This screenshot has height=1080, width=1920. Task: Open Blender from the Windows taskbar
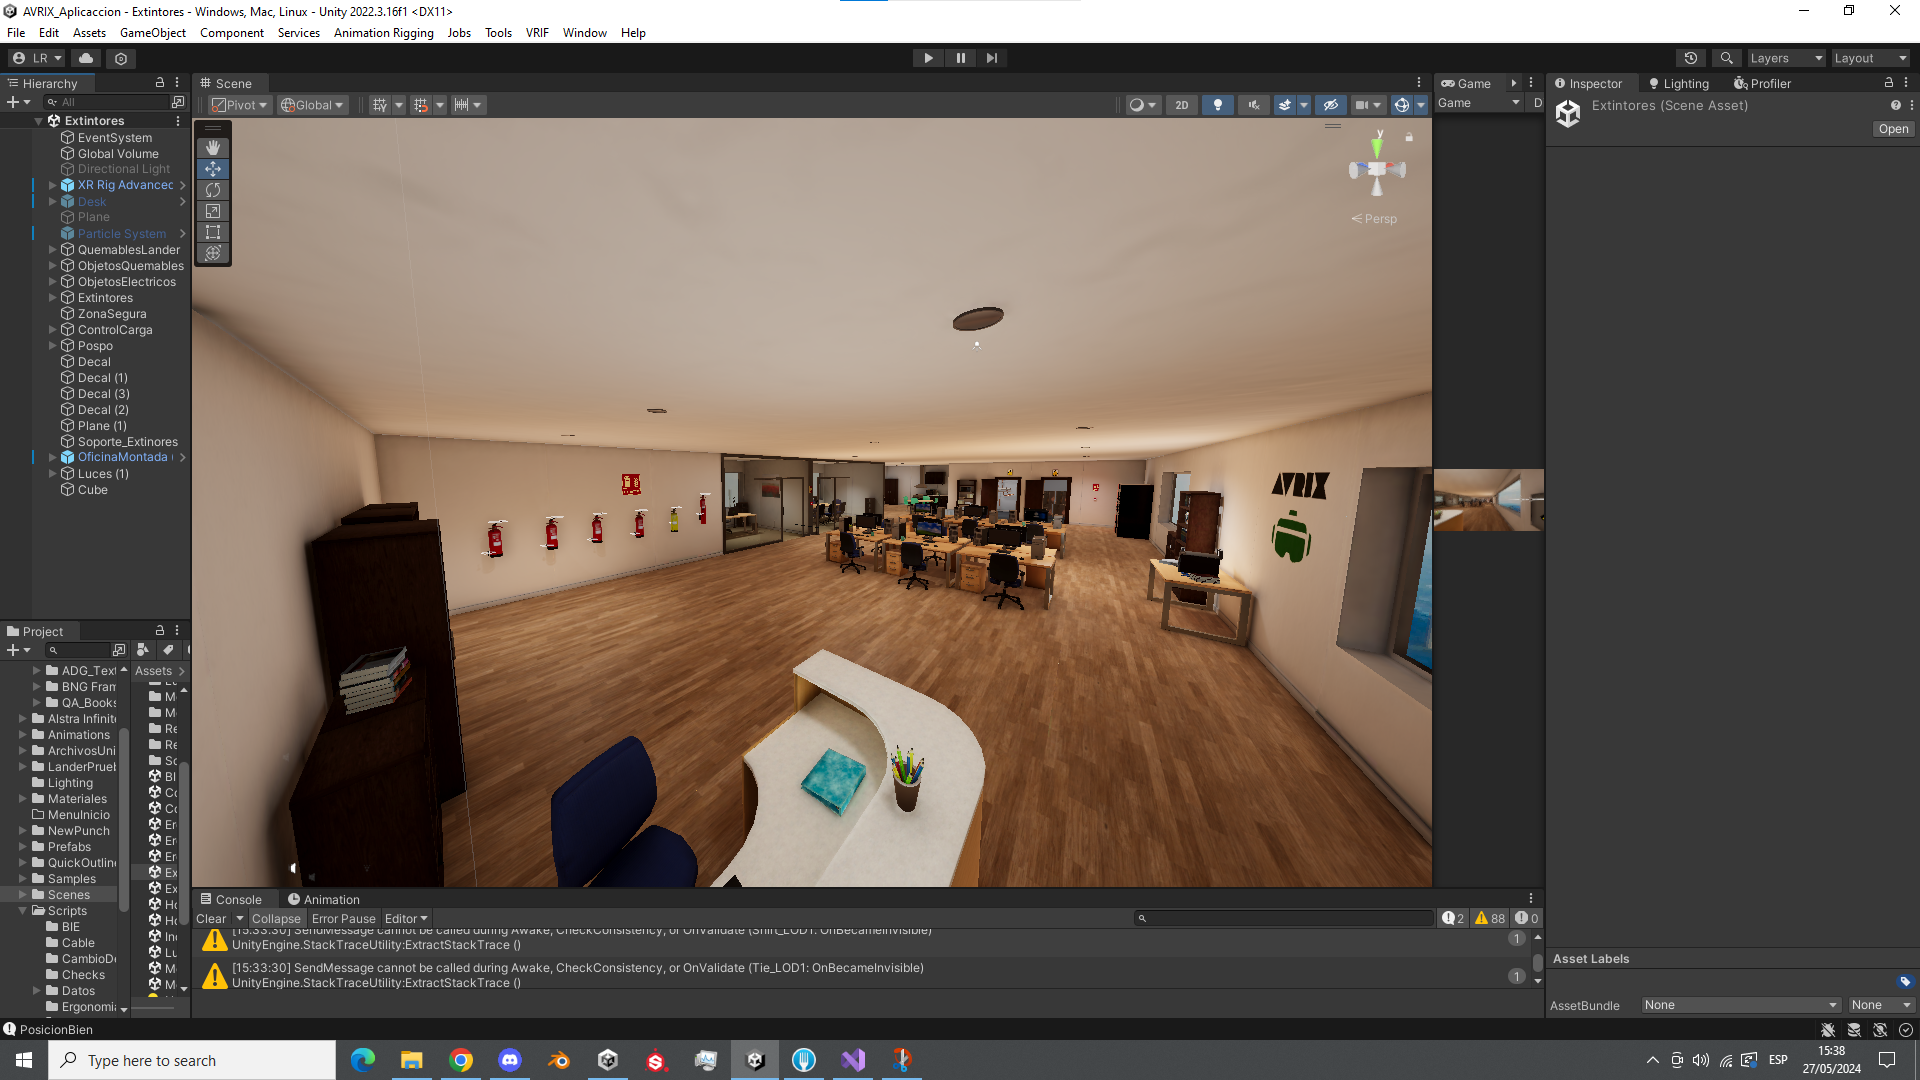(x=559, y=1060)
